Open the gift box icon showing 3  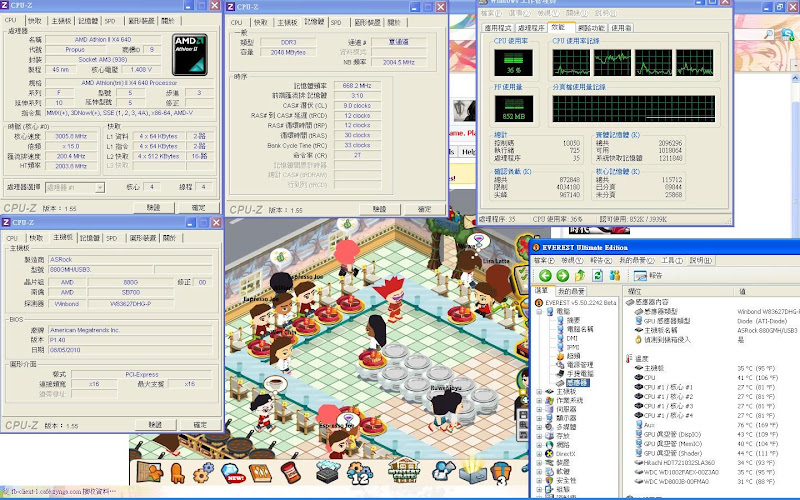[501, 472]
